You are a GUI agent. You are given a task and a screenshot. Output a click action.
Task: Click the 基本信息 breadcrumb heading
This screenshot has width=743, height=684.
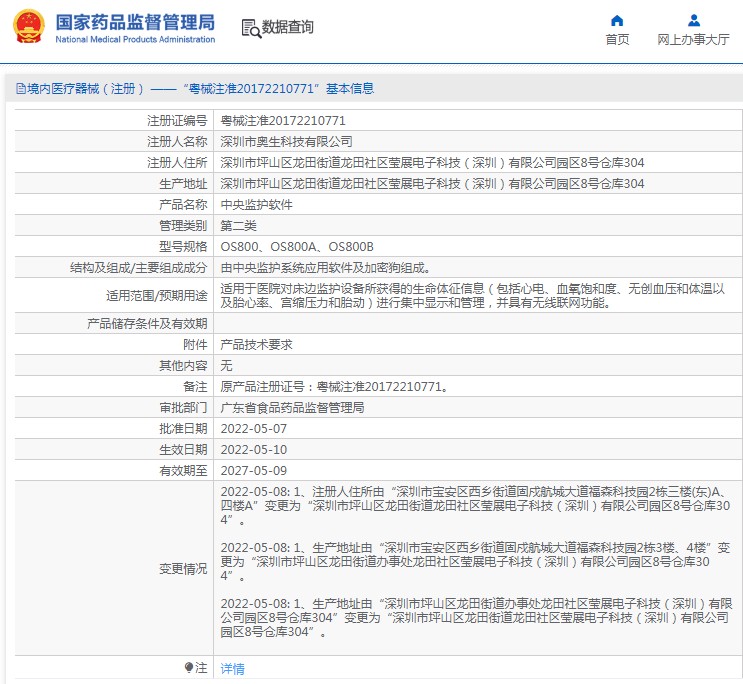[x=350, y=89]
